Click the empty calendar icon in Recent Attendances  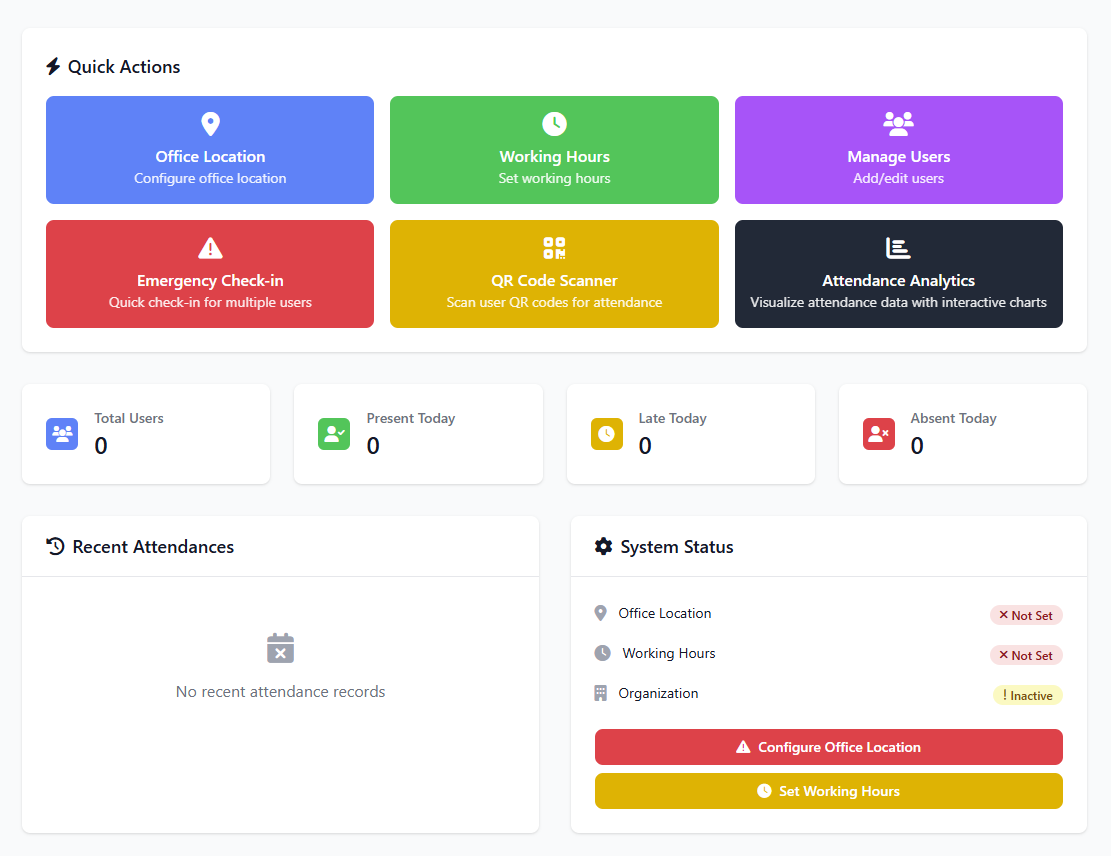[280, 647]
